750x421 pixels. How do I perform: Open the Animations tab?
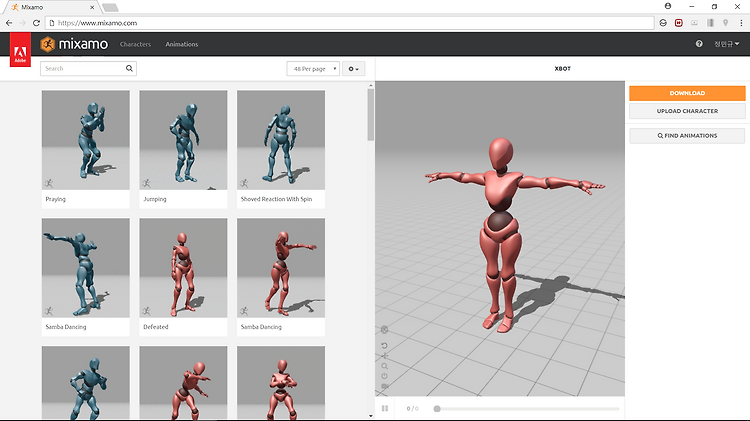point(182,44)
